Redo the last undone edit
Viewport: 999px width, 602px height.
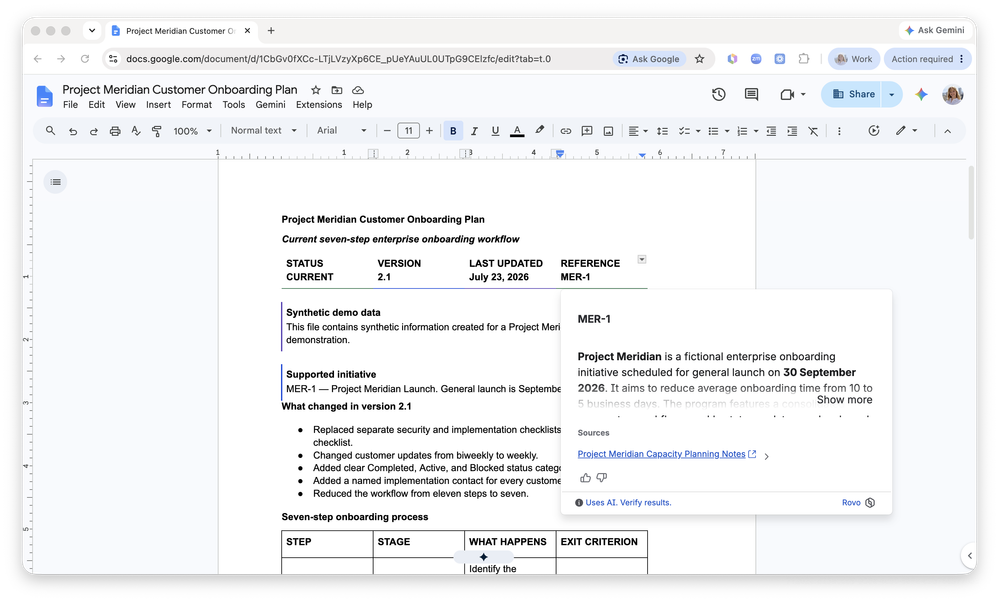click(94, 131)
